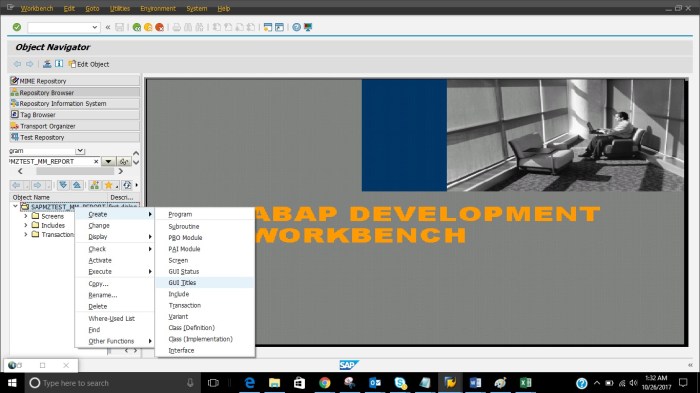Viewport: 700px width, 393px height.
Task: Select the Includes folder in tree
Action: (x=53, y=226)
